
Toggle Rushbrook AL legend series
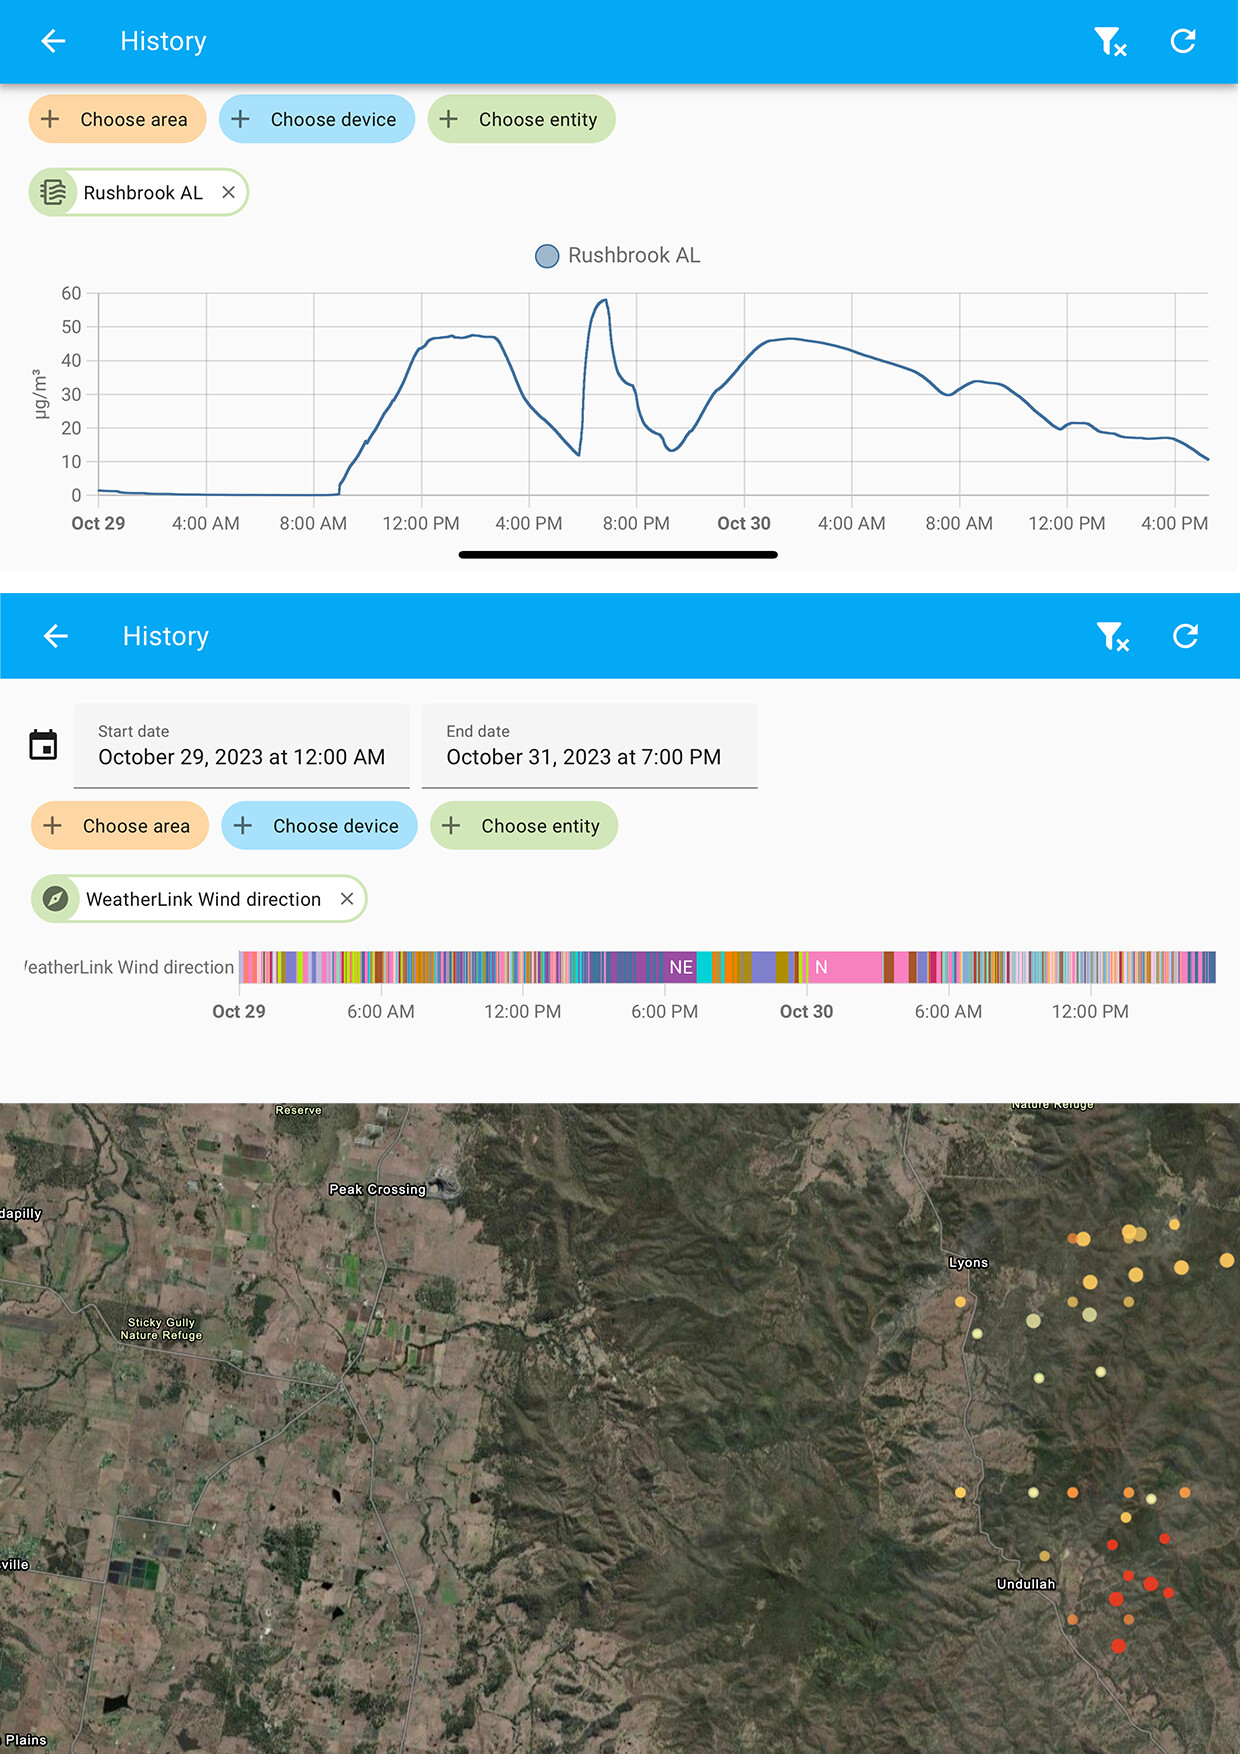point(618,256)
